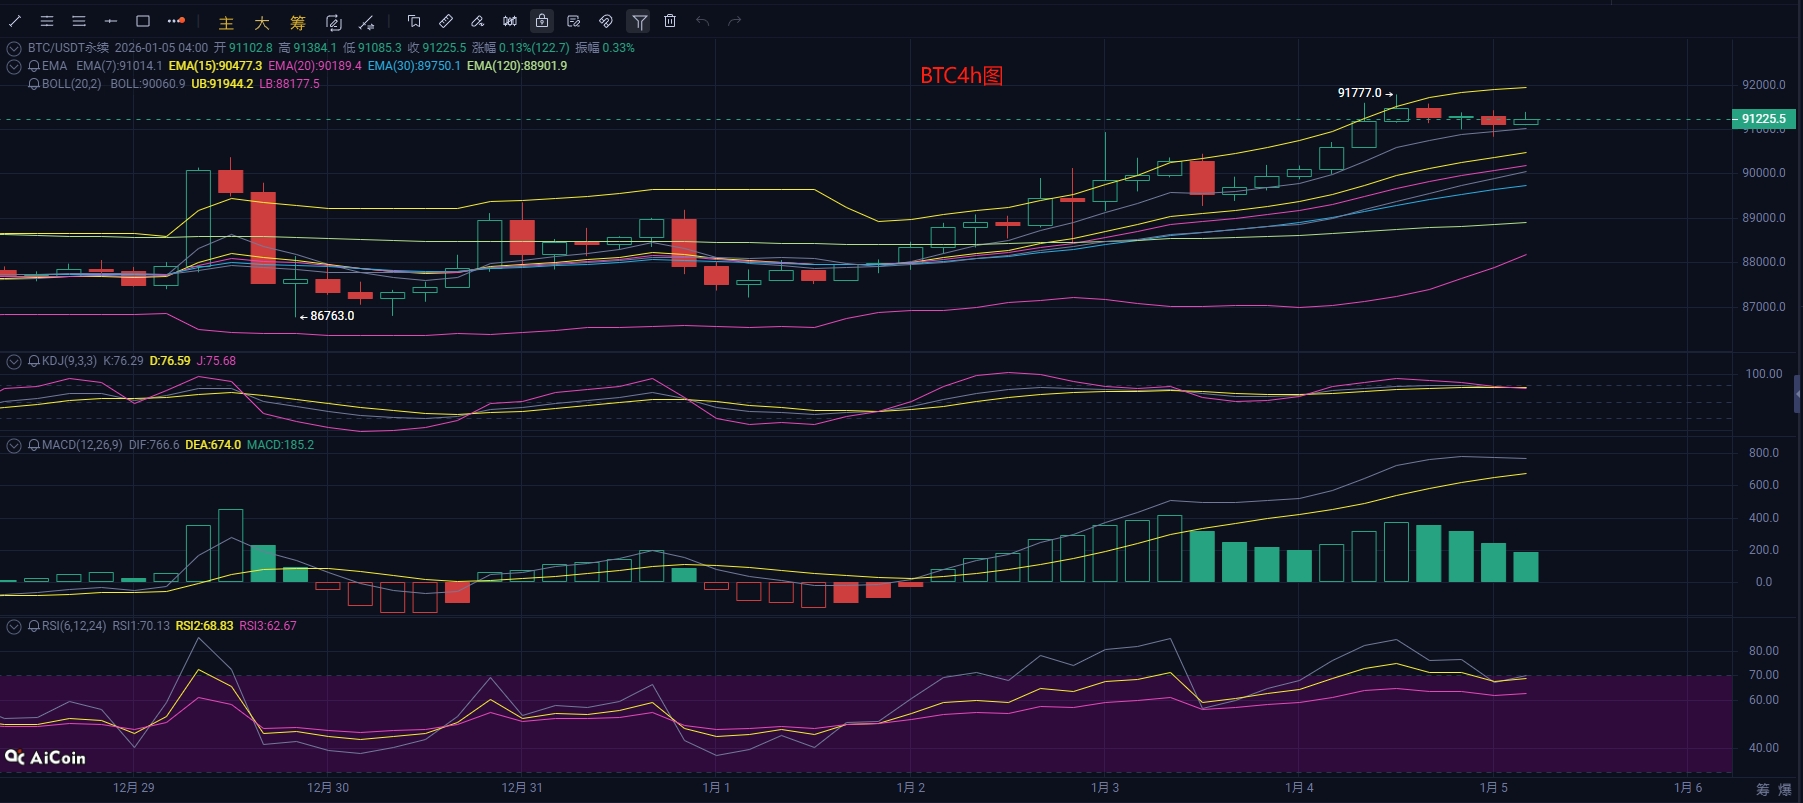
Task: Toggle the lock drawings button
Action: (x=541, y=21)
